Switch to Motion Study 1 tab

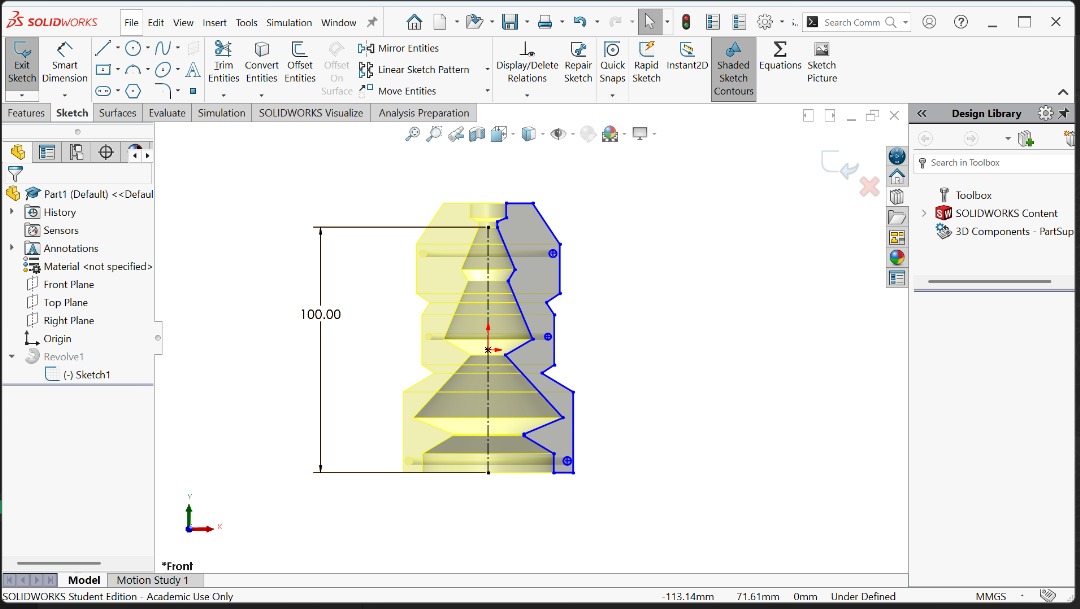pos(153,580)
